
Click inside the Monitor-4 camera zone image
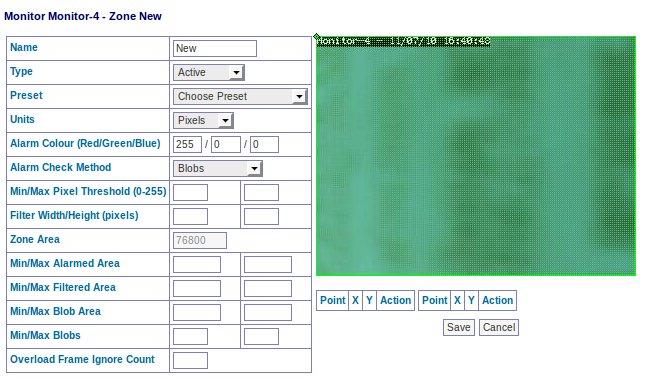[476, 156]
